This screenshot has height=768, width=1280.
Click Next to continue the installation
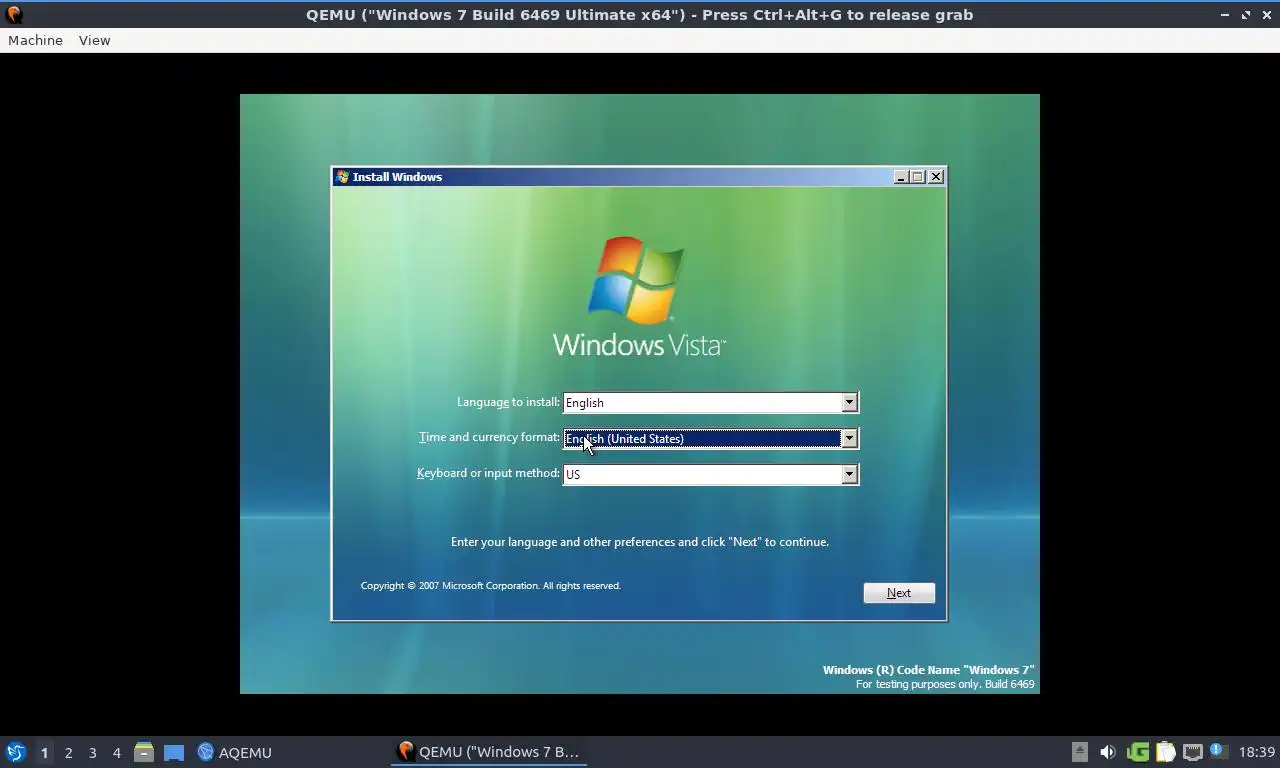(x=899, y=593)
